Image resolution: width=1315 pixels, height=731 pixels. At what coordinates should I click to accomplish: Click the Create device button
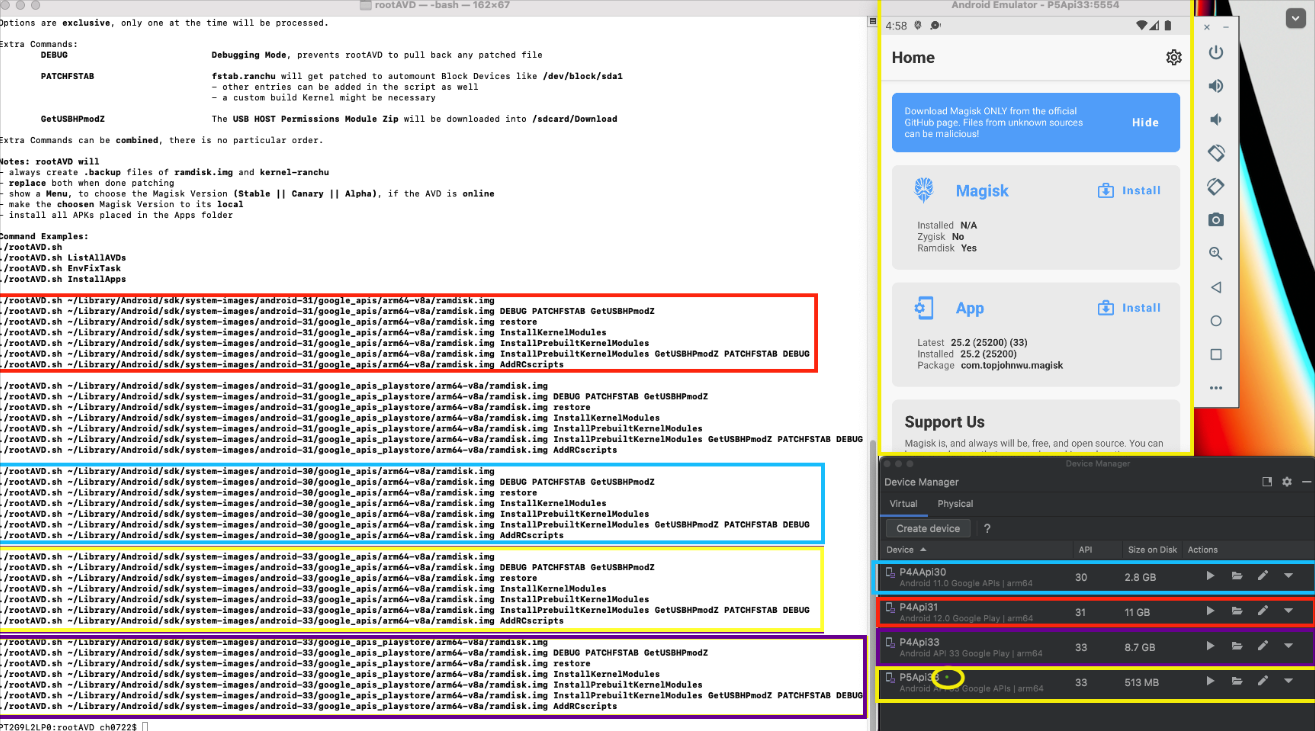tap(928, 528)
